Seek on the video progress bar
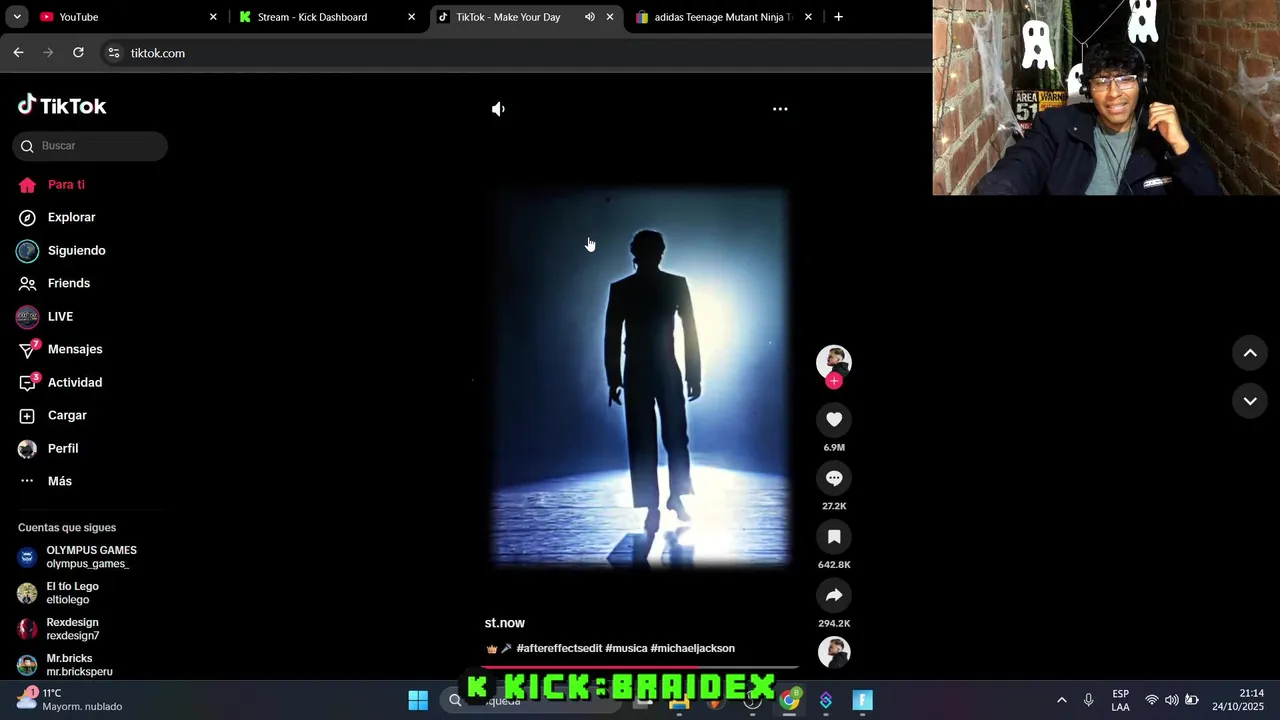 (640, 667)
